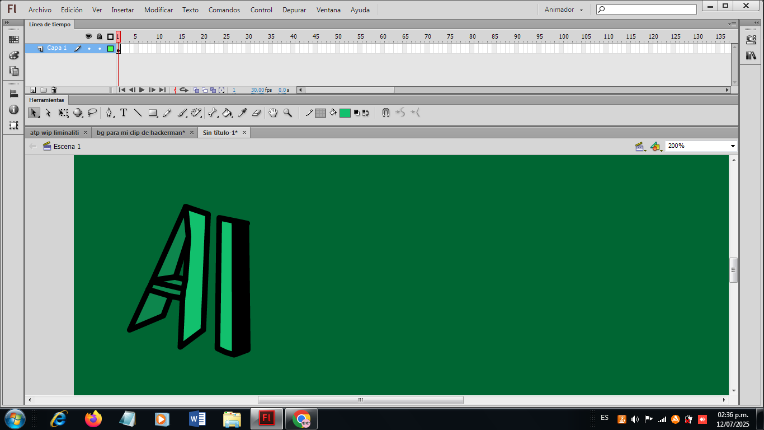Select the Zoom magnifier tool
Viewport: 764px width, 430px height.
pyautogui.click(x=287, y=113)
